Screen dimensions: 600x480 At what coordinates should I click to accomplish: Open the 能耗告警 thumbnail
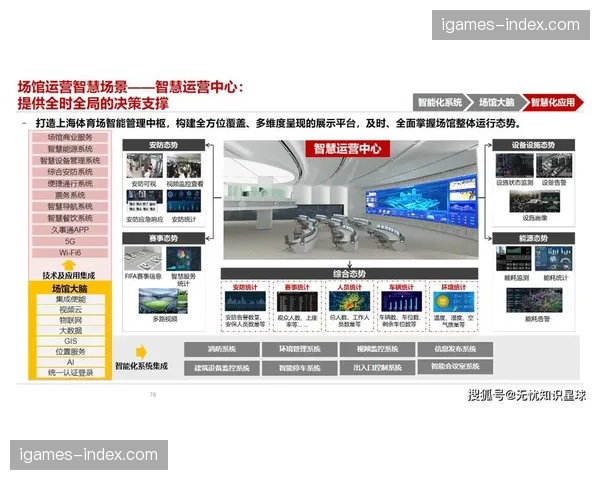coord(535,300)
